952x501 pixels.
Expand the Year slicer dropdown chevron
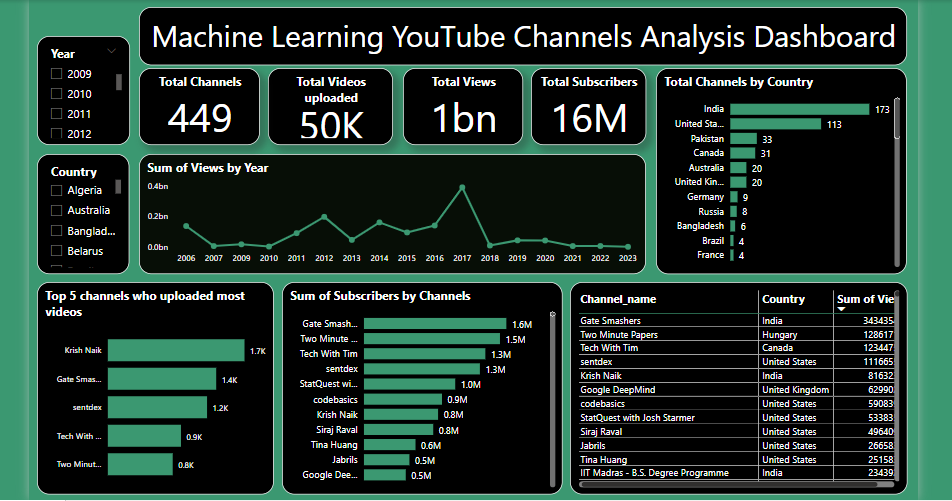111,50
